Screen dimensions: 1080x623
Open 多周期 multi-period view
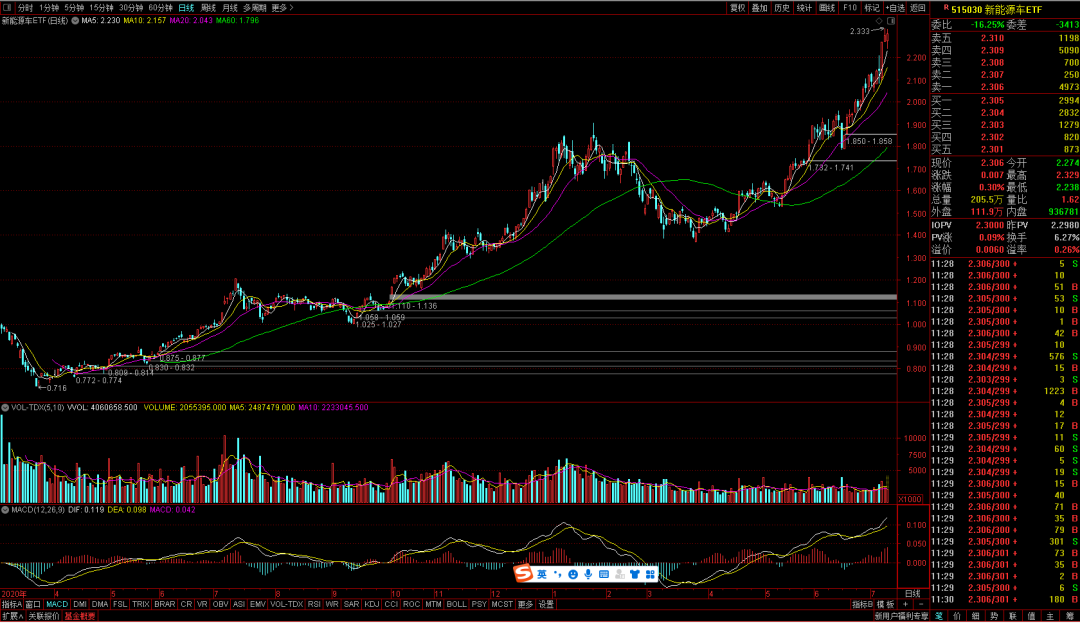pyautogui.click(x=255, y=8)
